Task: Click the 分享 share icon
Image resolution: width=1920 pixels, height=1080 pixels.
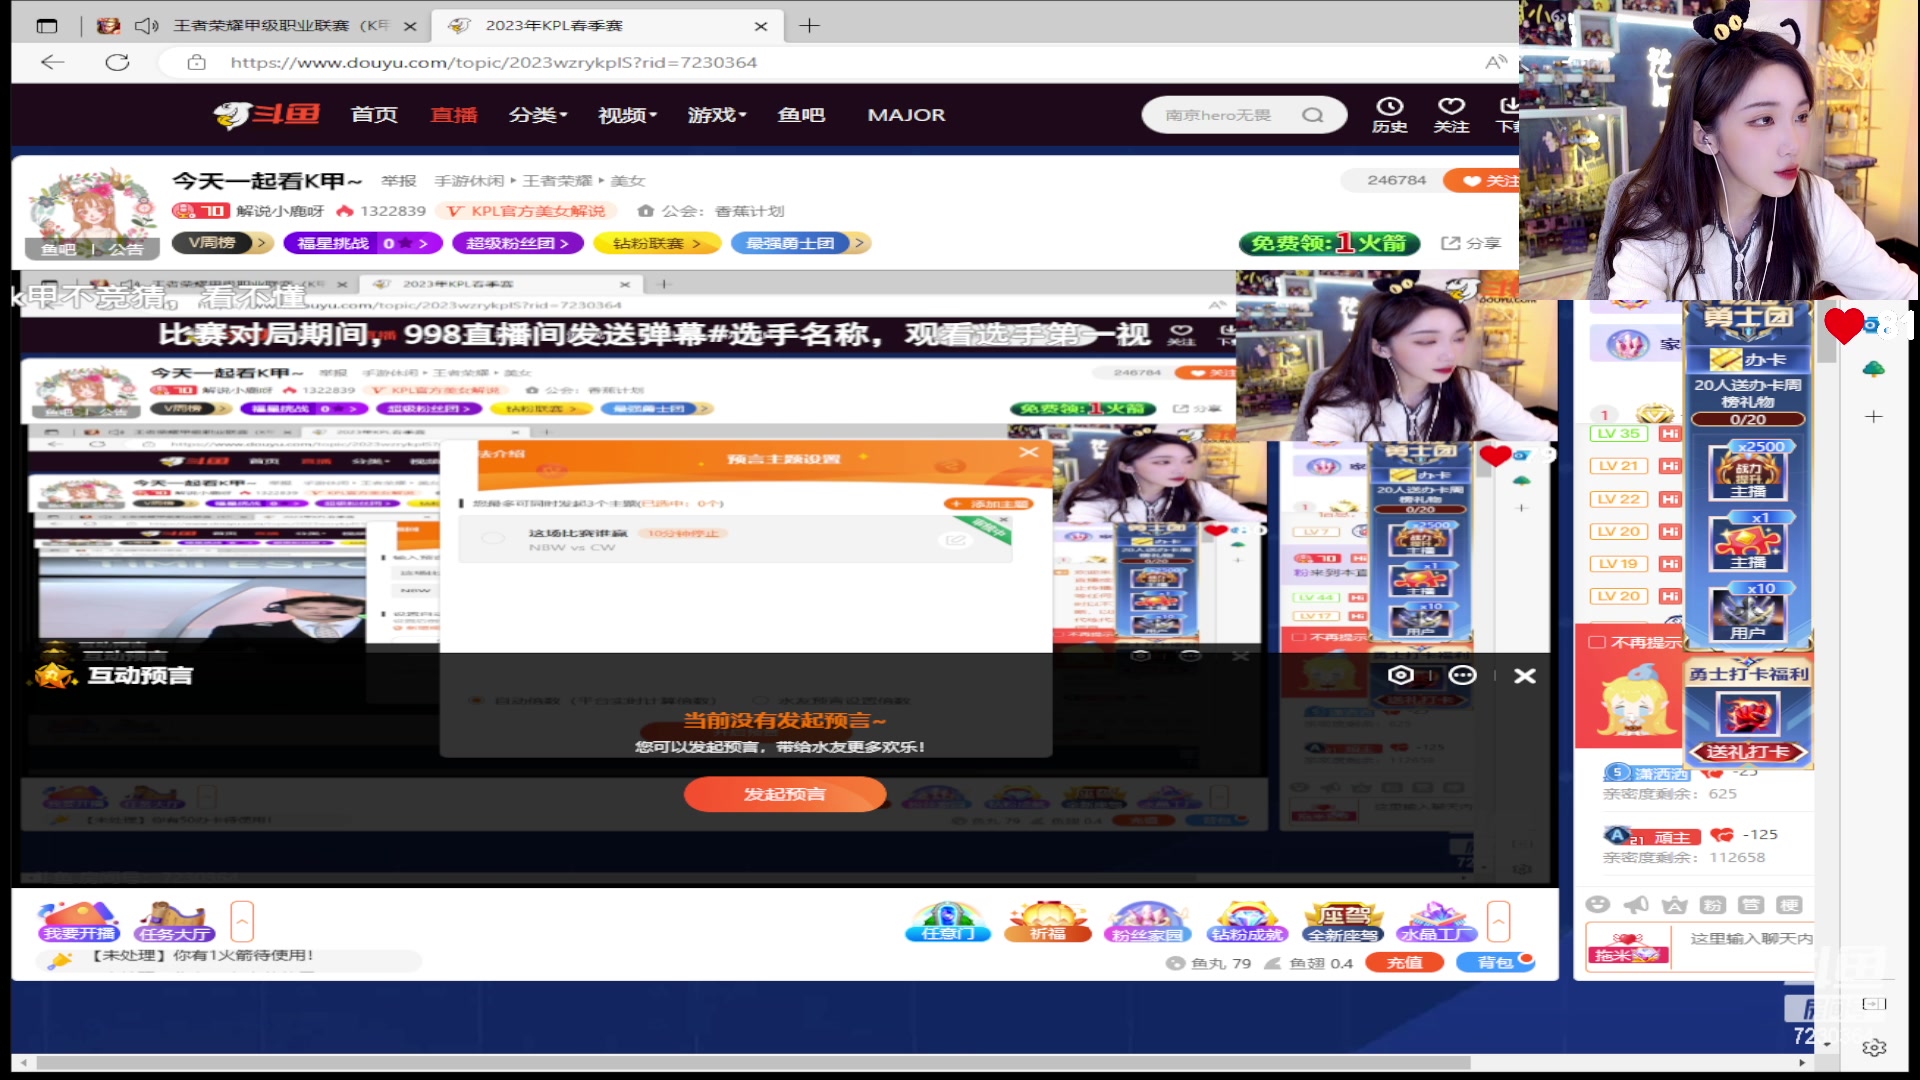Action: point(1471,243)
